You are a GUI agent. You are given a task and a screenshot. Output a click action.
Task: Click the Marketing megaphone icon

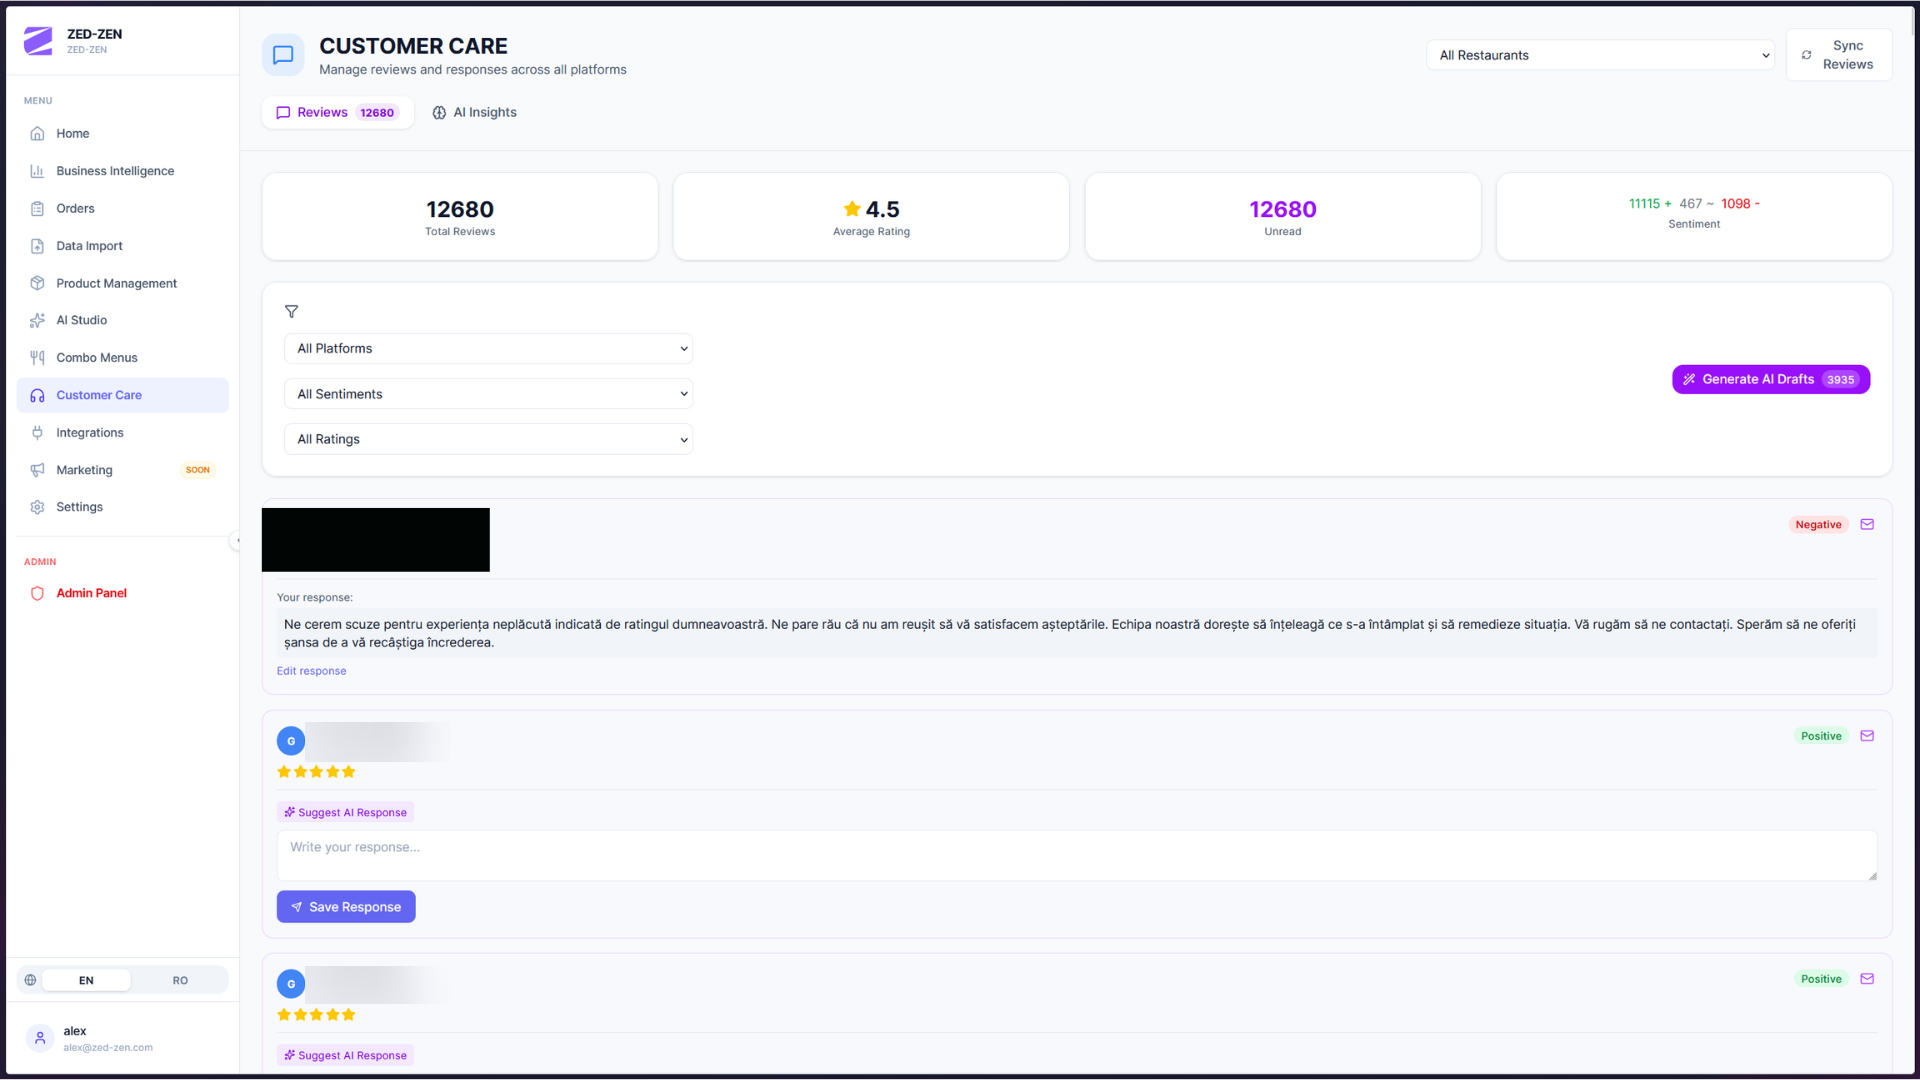[37, 470]
